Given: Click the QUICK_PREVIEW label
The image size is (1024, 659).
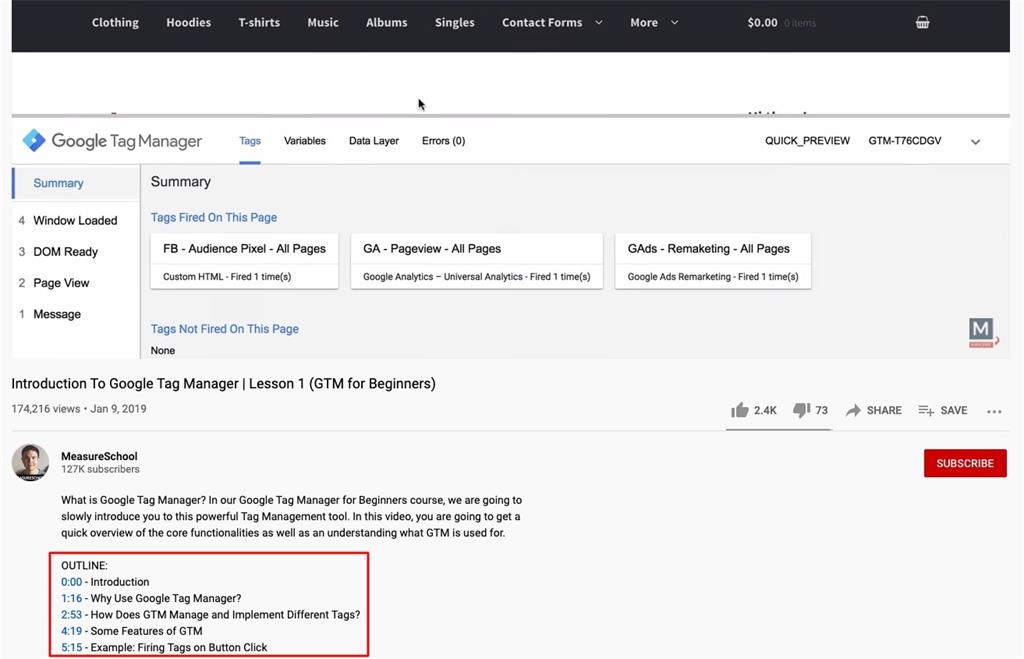Looking at the screenshot, I should 807,140.
